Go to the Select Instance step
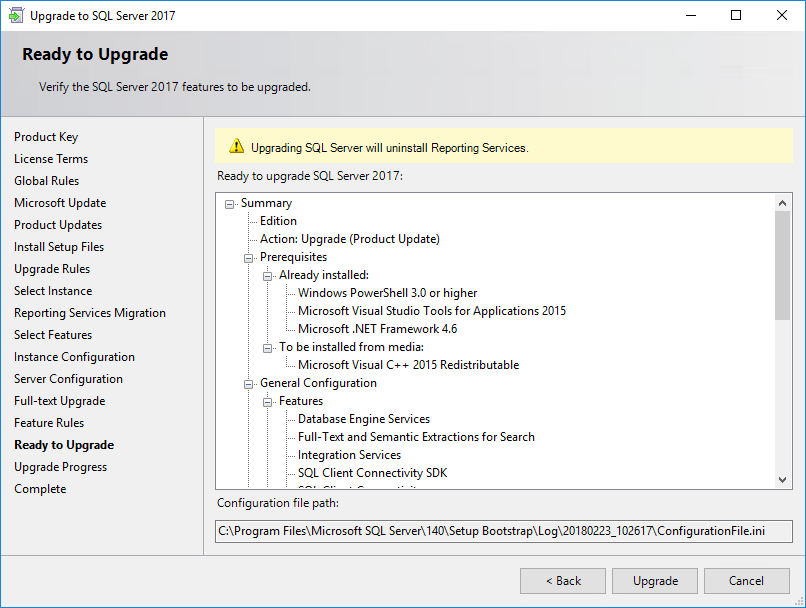 point(53,291)
